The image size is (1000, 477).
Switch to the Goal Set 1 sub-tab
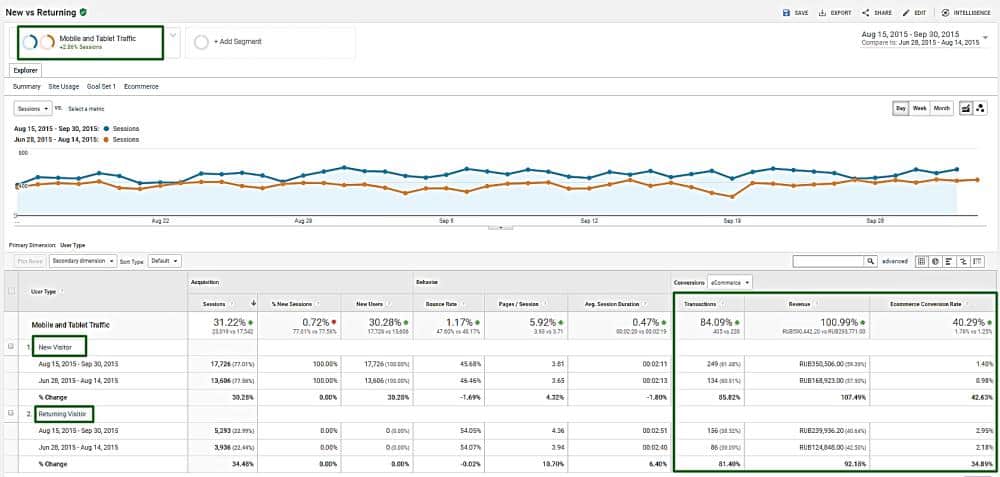pos(101,86)
